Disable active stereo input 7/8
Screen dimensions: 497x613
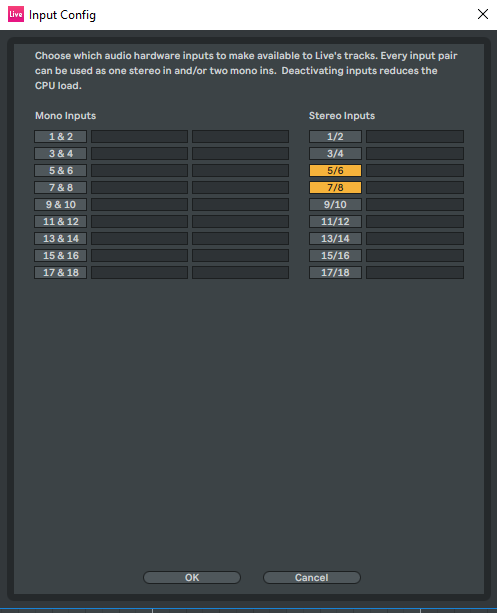(x=335, y=187)
